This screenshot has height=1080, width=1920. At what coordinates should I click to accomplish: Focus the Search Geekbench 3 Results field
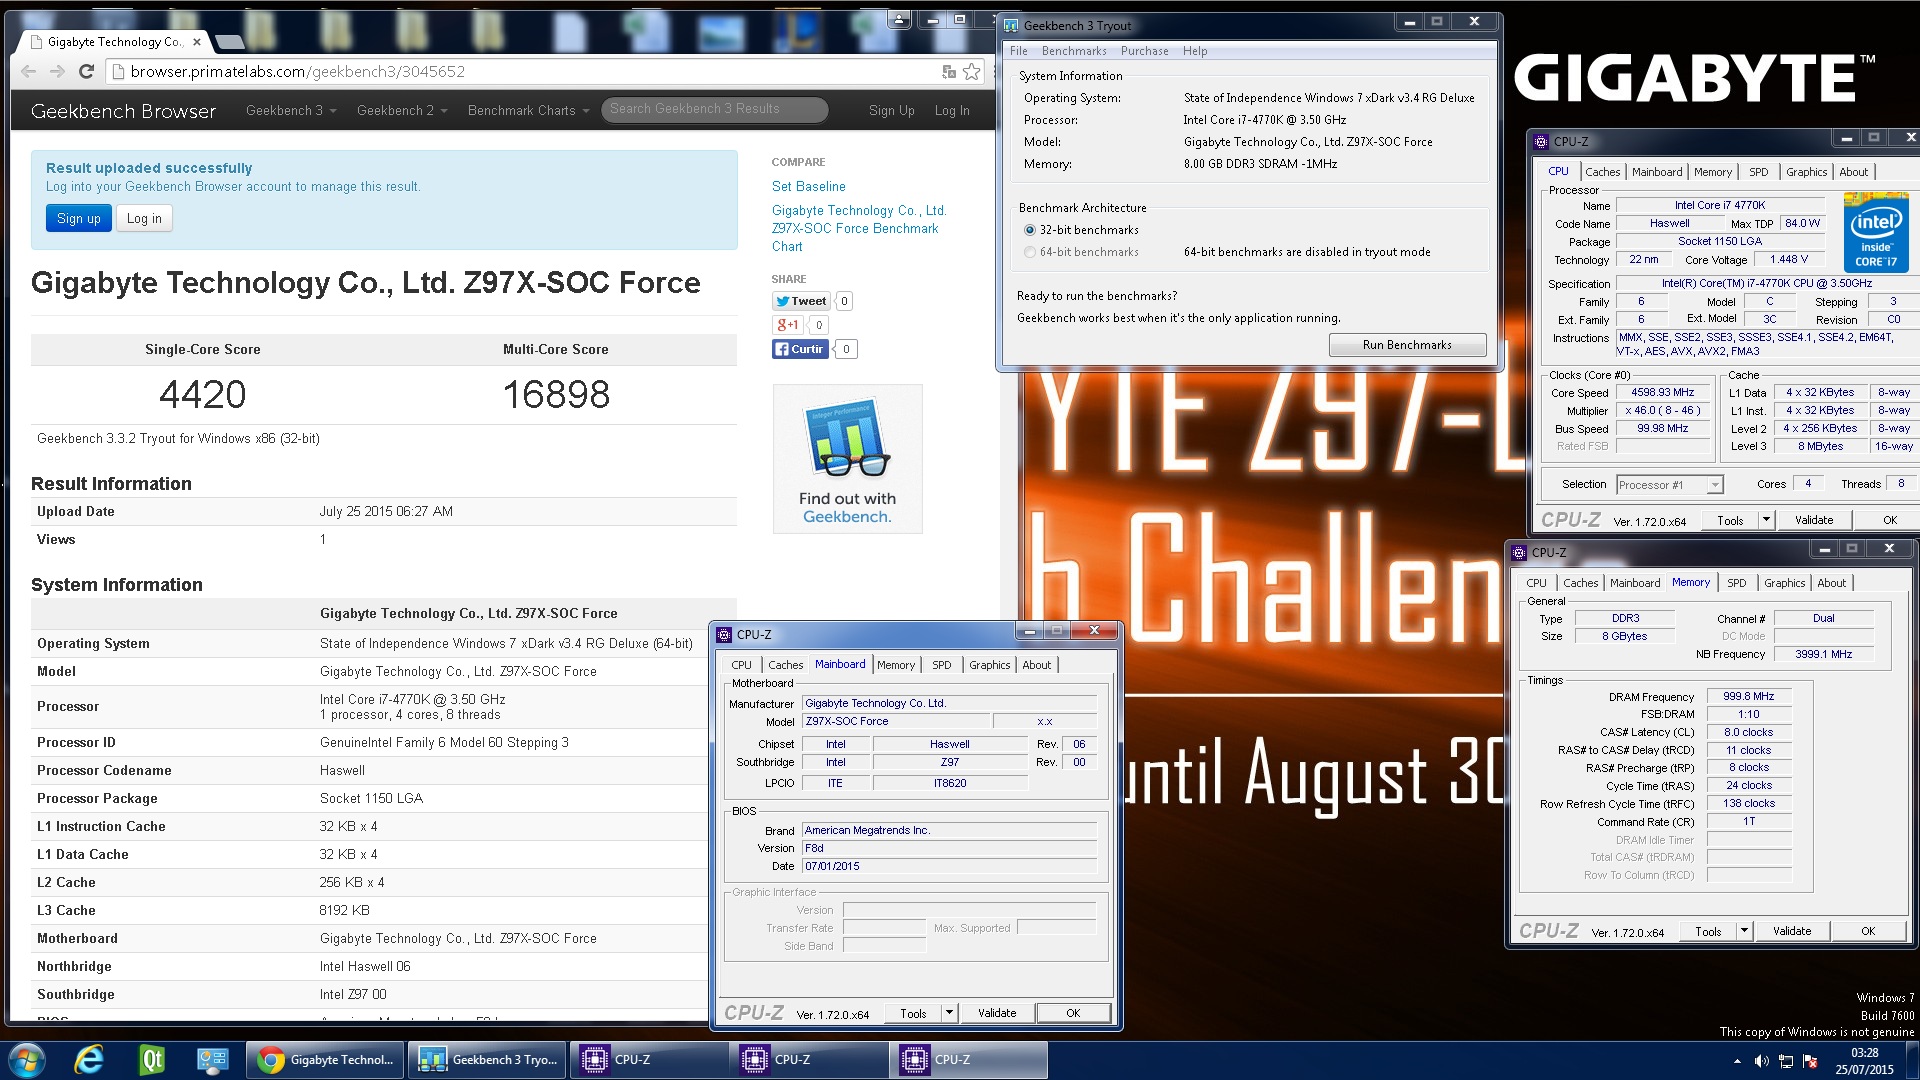click(714, 109)
